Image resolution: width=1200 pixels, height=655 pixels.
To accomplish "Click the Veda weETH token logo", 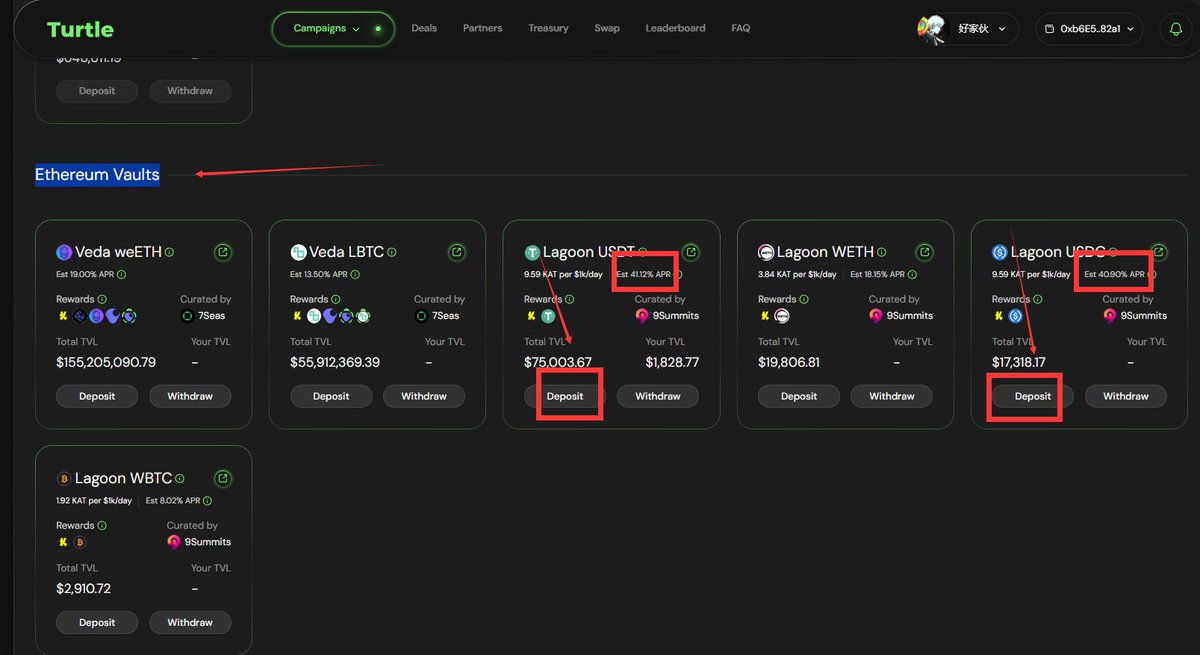I will tap(64, 252).
